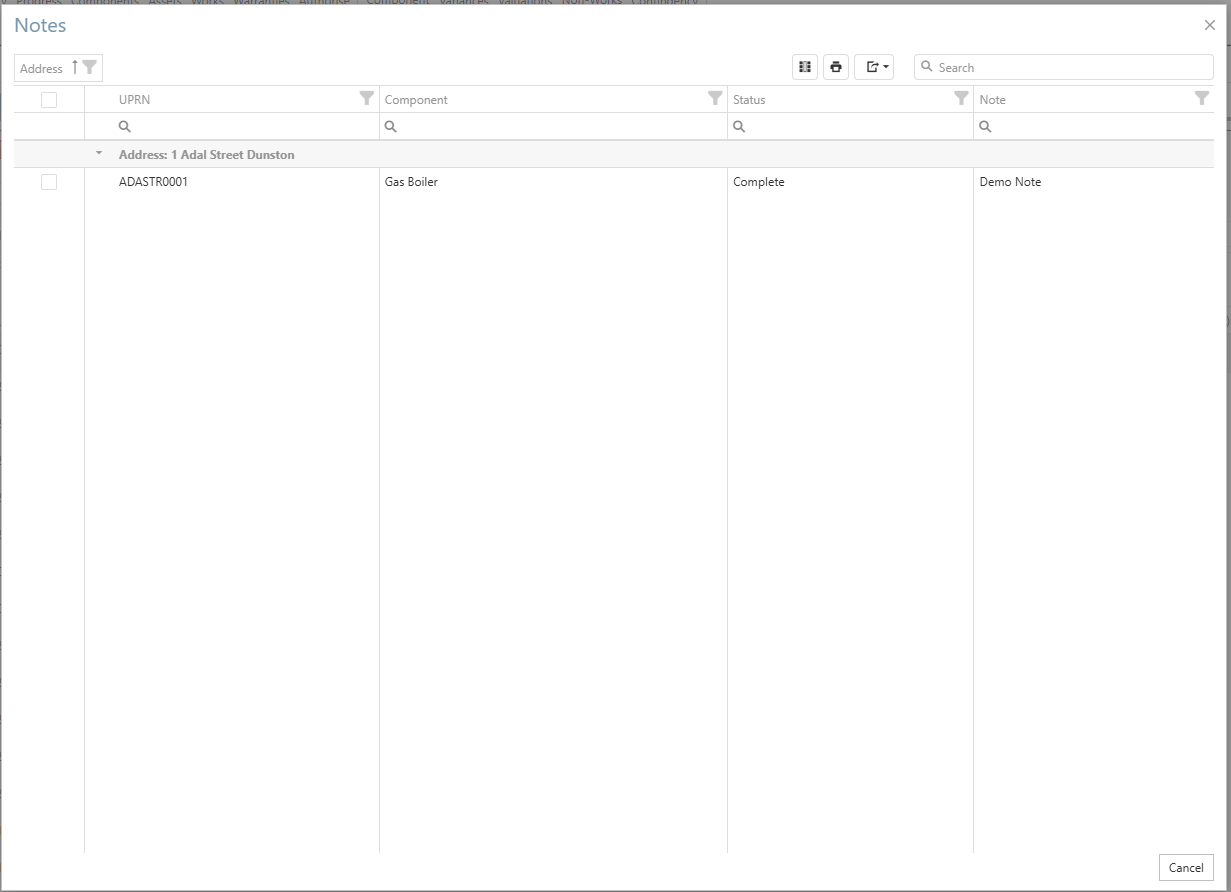
Task: Open the UPRN column filter
Action: point(367,98)
